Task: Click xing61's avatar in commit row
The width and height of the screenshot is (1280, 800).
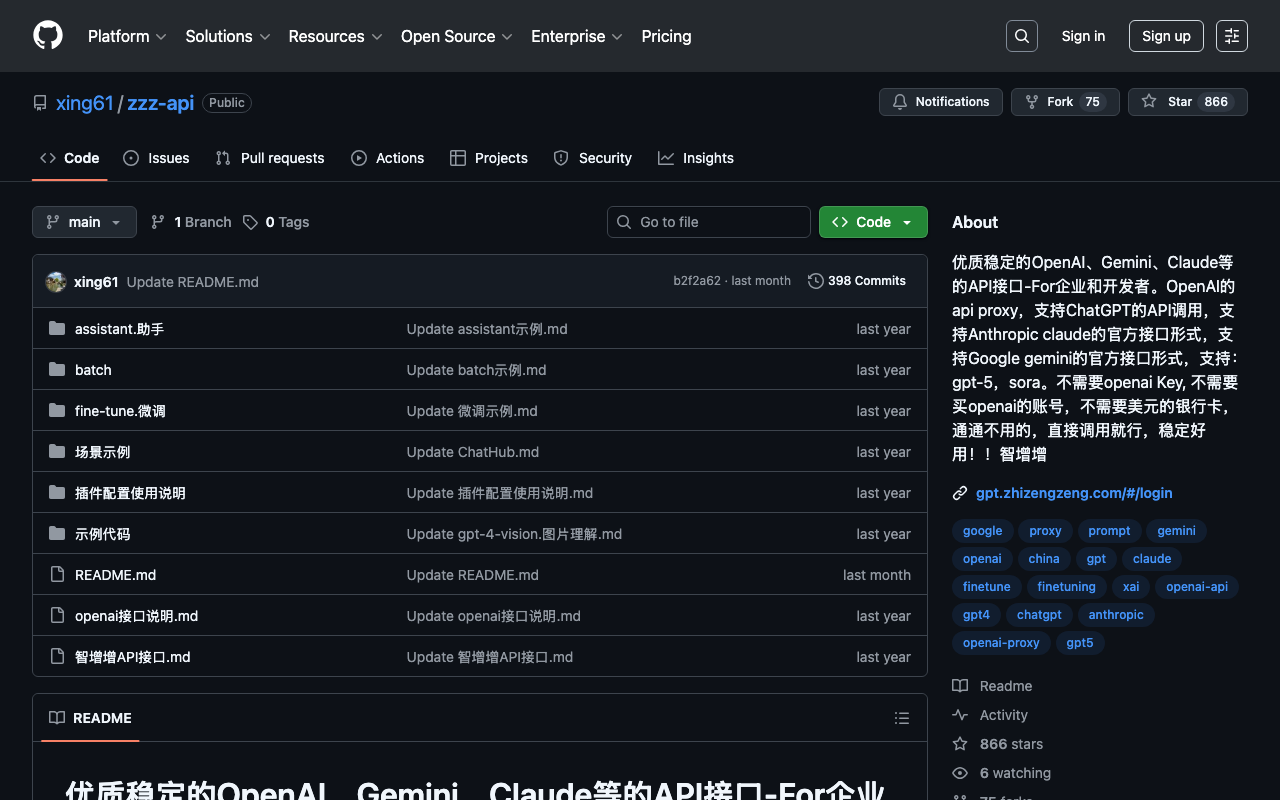Action: (x=56, y=282)
